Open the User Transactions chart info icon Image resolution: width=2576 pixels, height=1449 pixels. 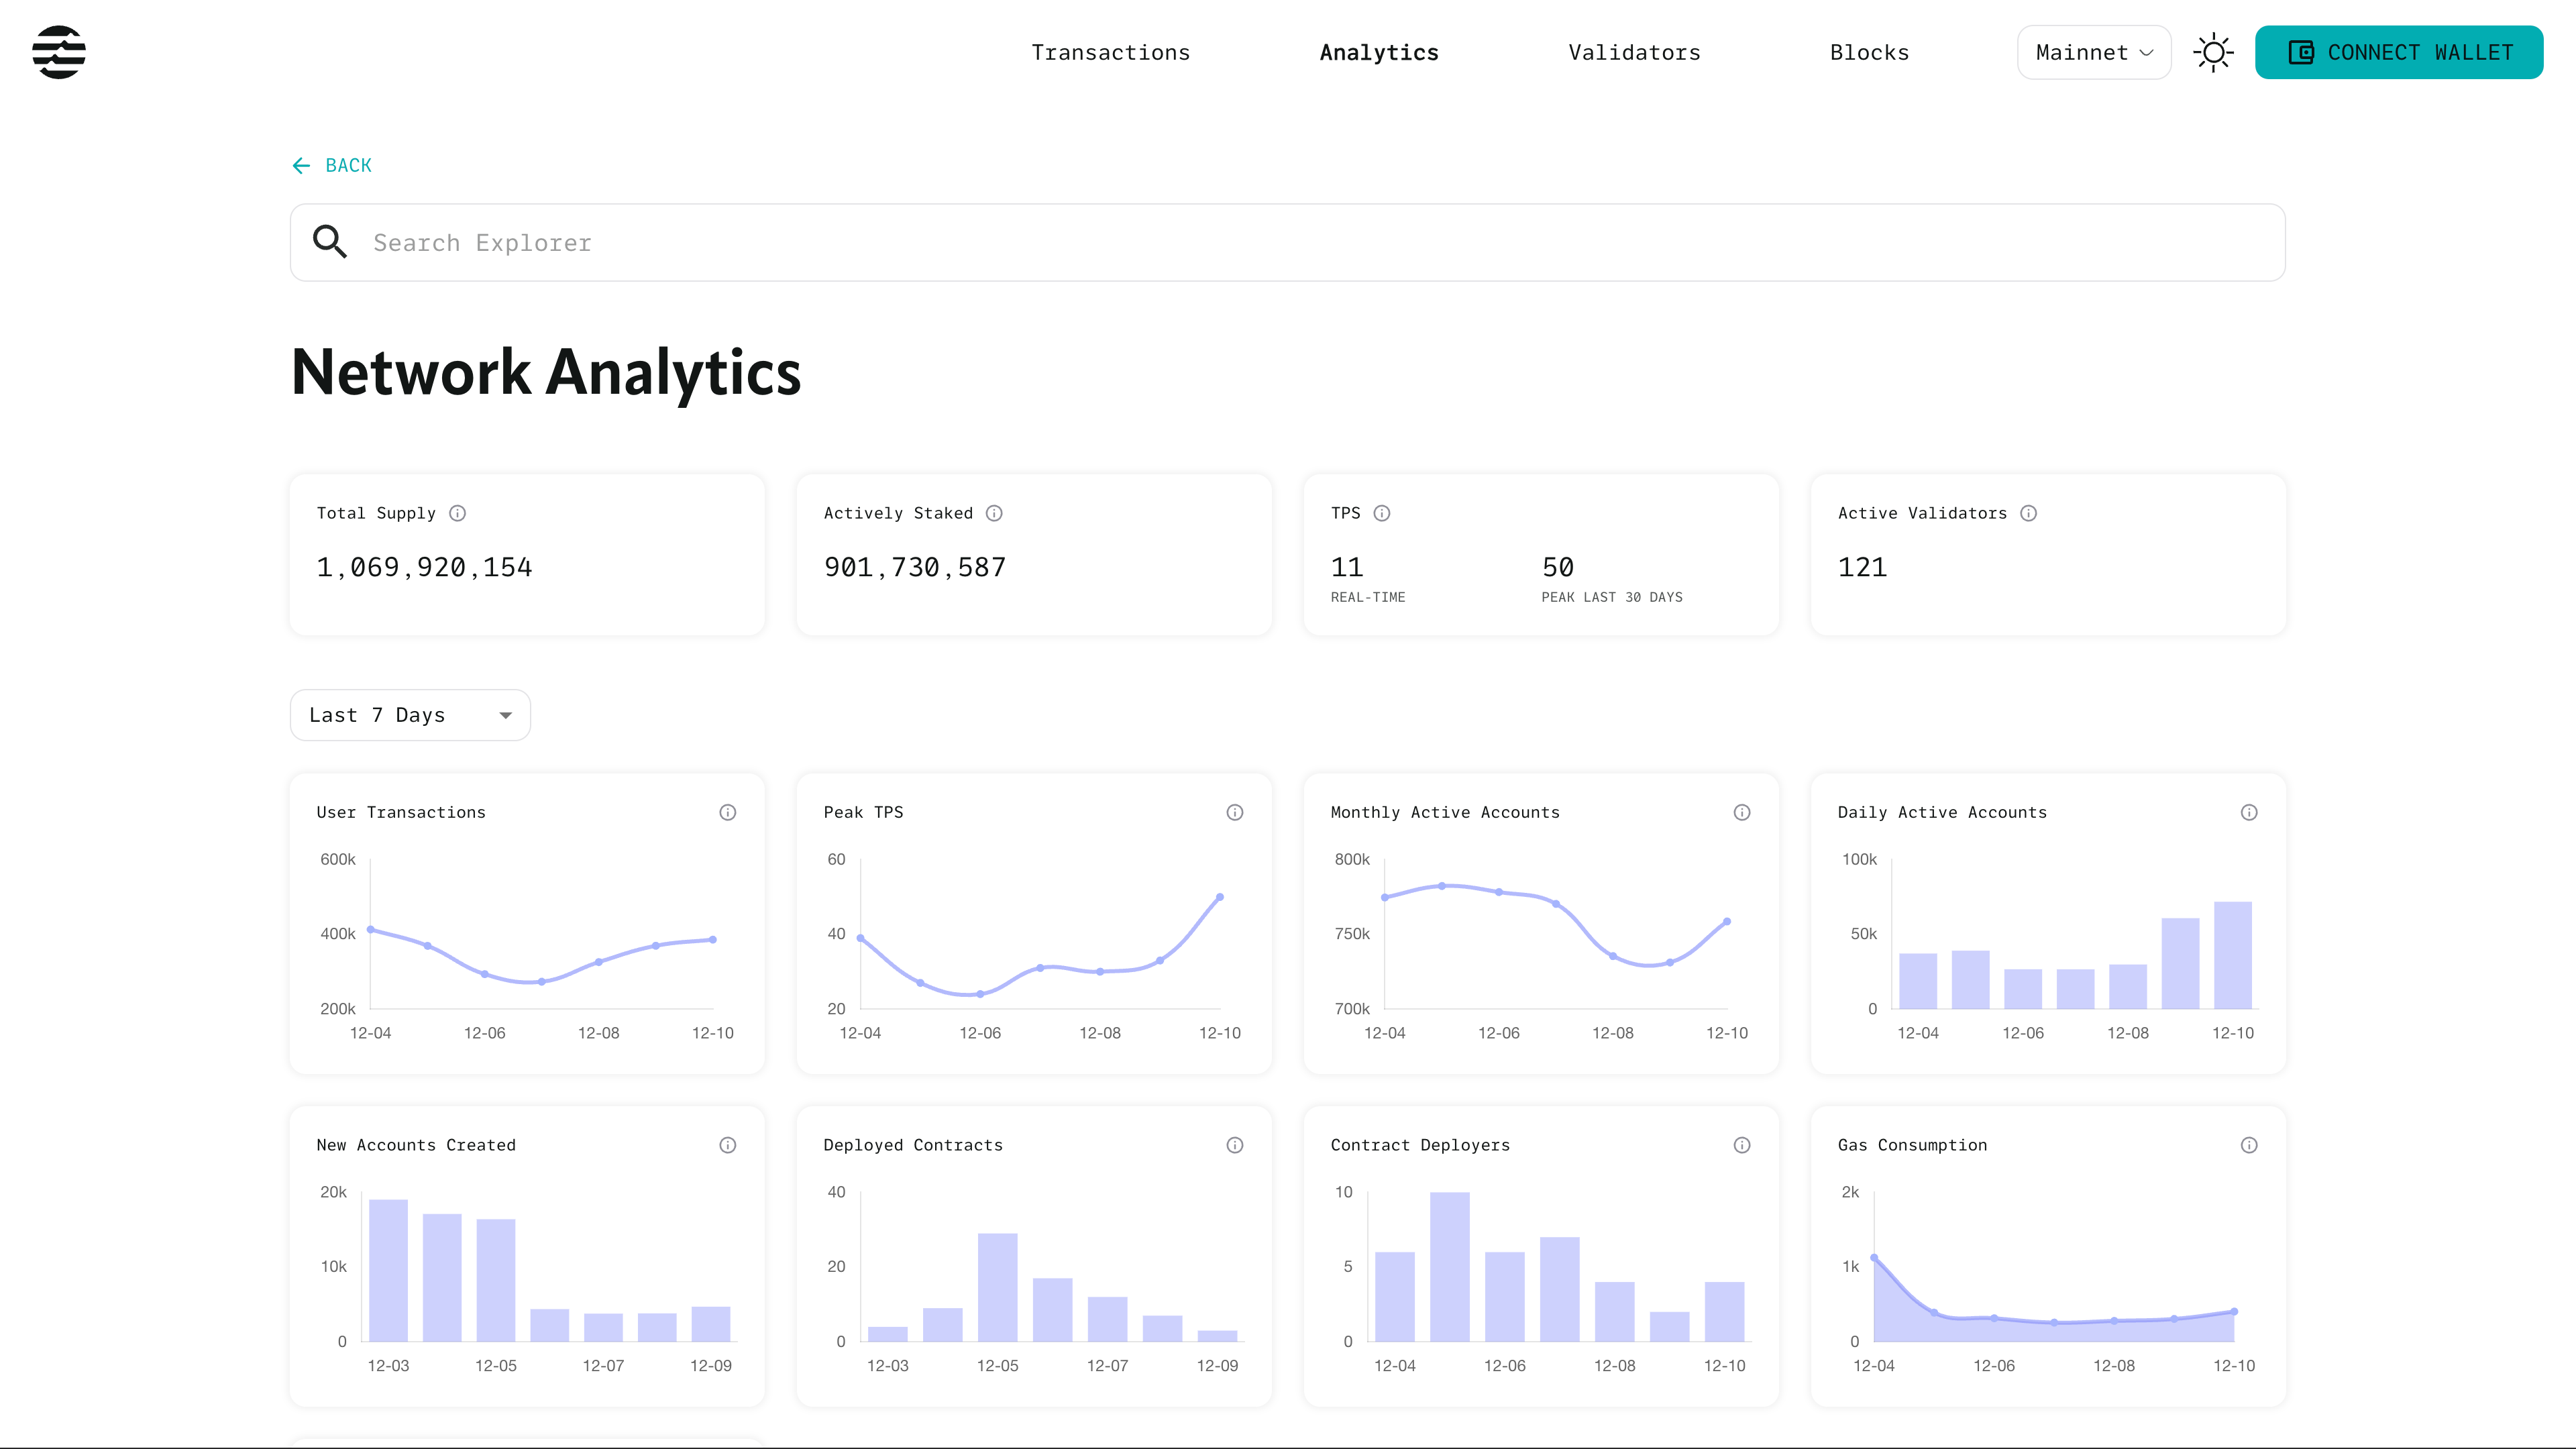point(728,812)
